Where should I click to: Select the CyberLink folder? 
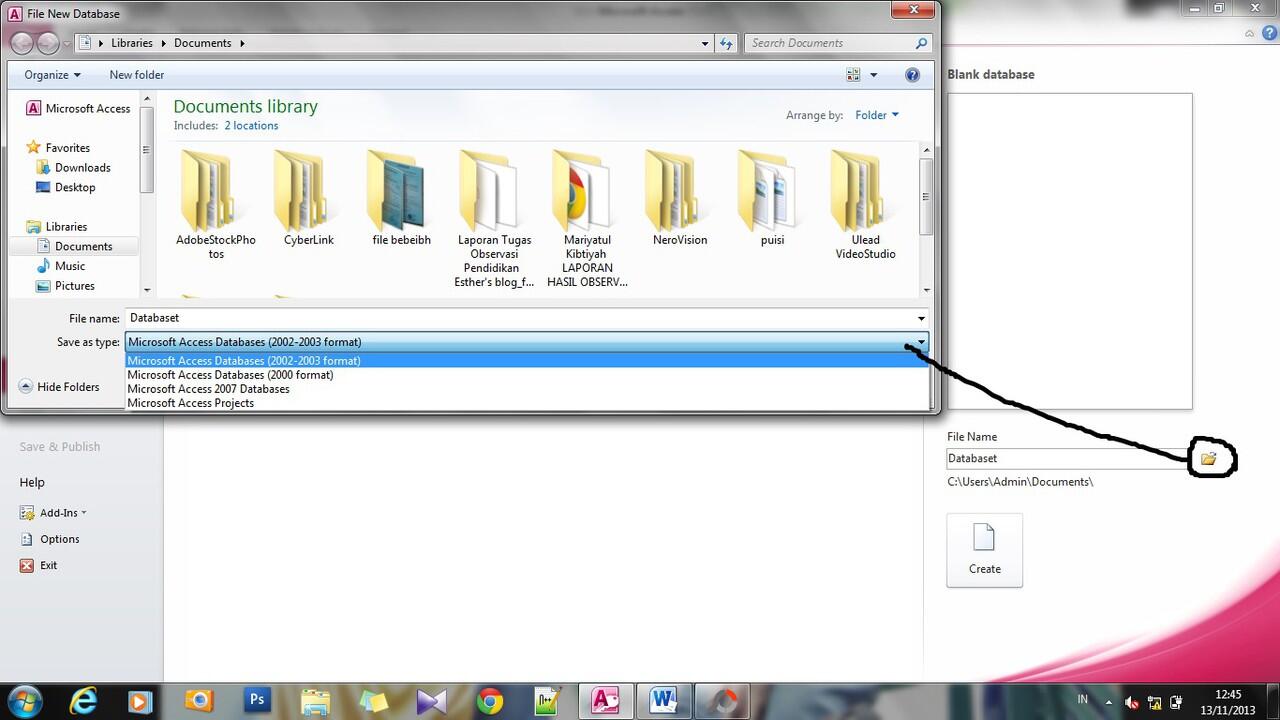[x=308, y=198]
